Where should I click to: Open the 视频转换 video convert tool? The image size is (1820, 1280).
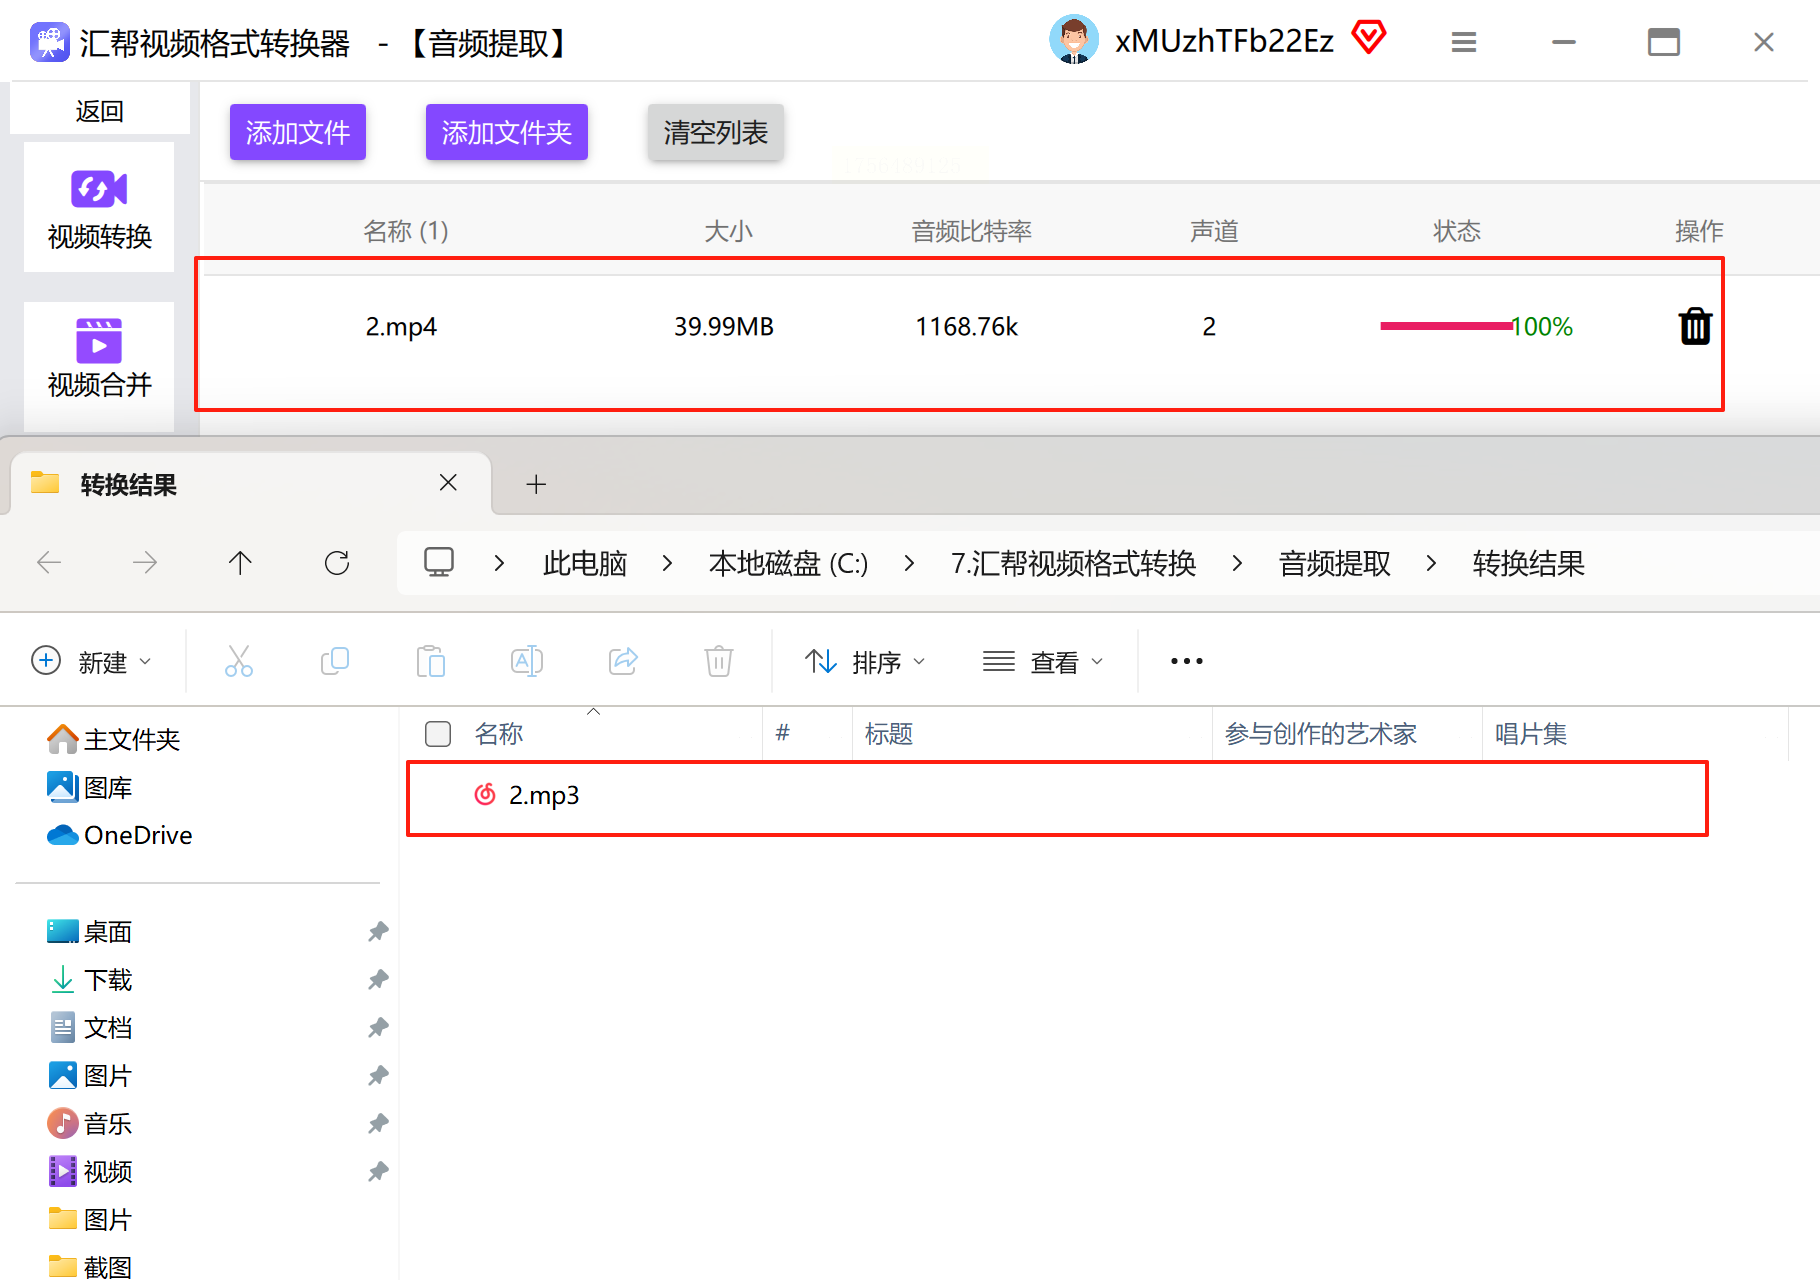coord(99,208)
